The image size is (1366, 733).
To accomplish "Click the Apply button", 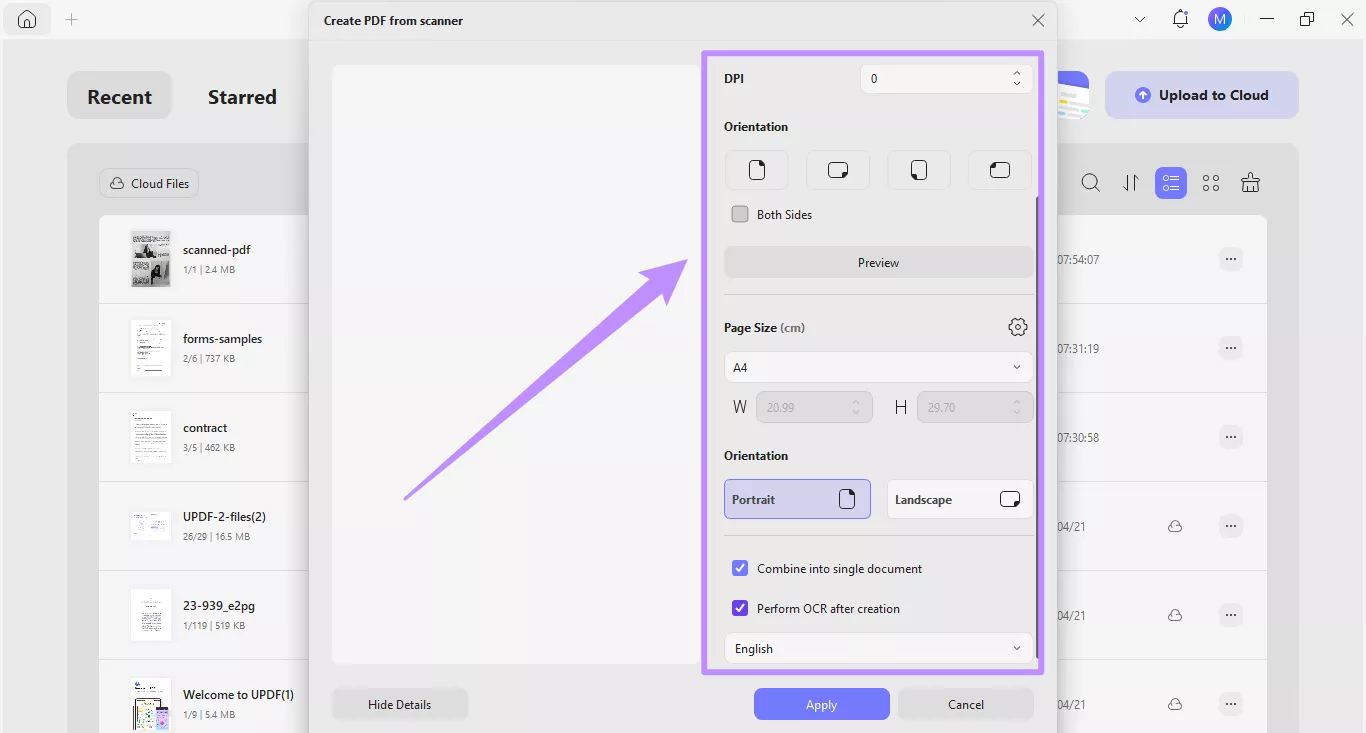I will click(821, 704).
